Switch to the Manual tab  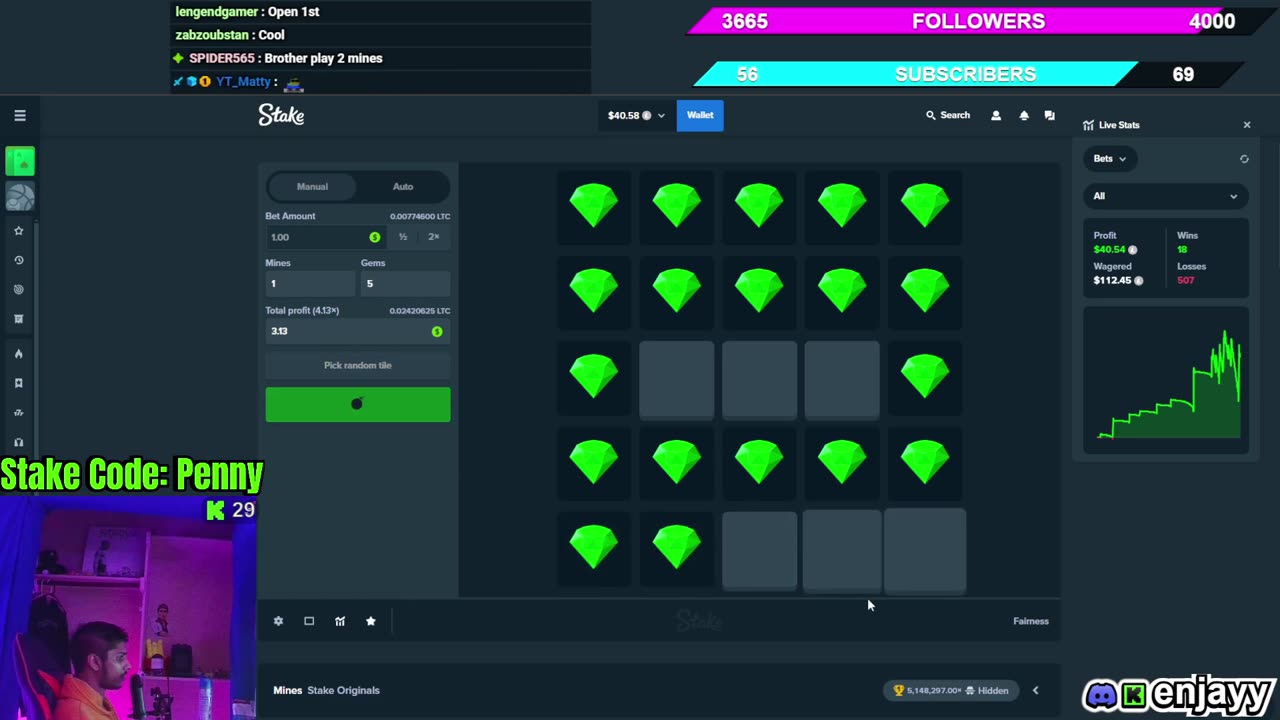[312, 186]
